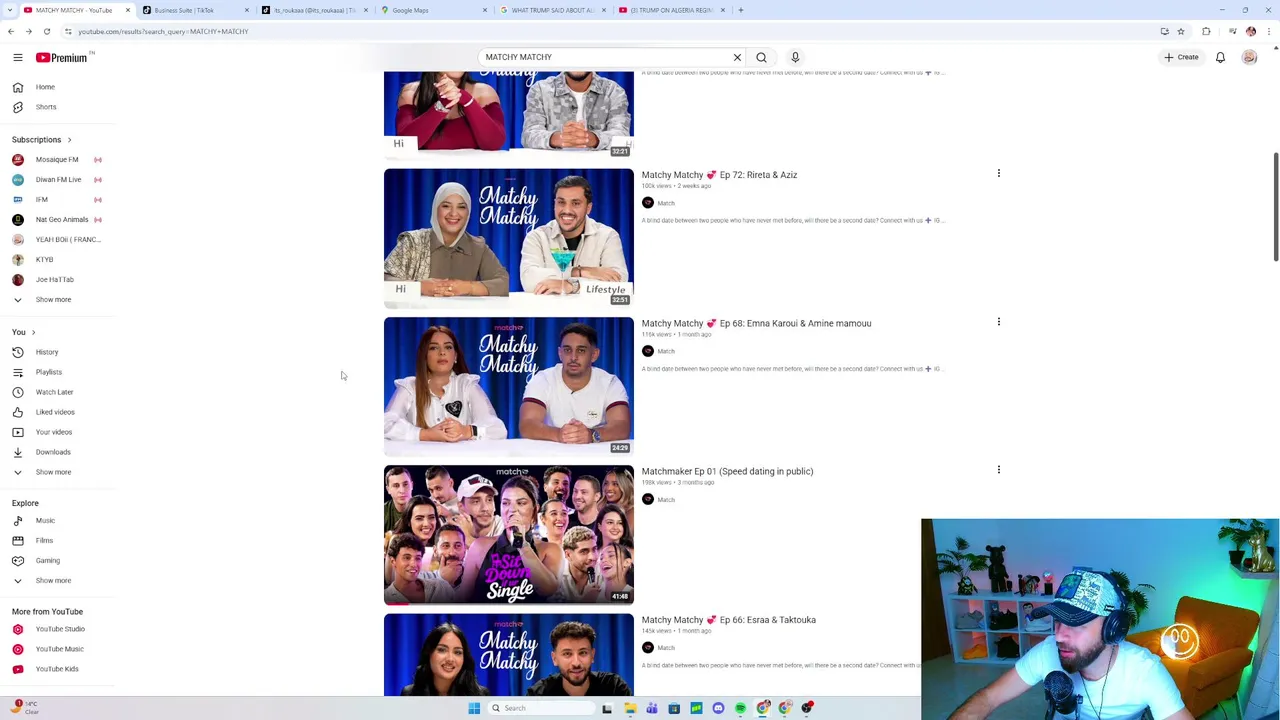
Task: Open the notifications bell
Action: (x=1220, y=57)
